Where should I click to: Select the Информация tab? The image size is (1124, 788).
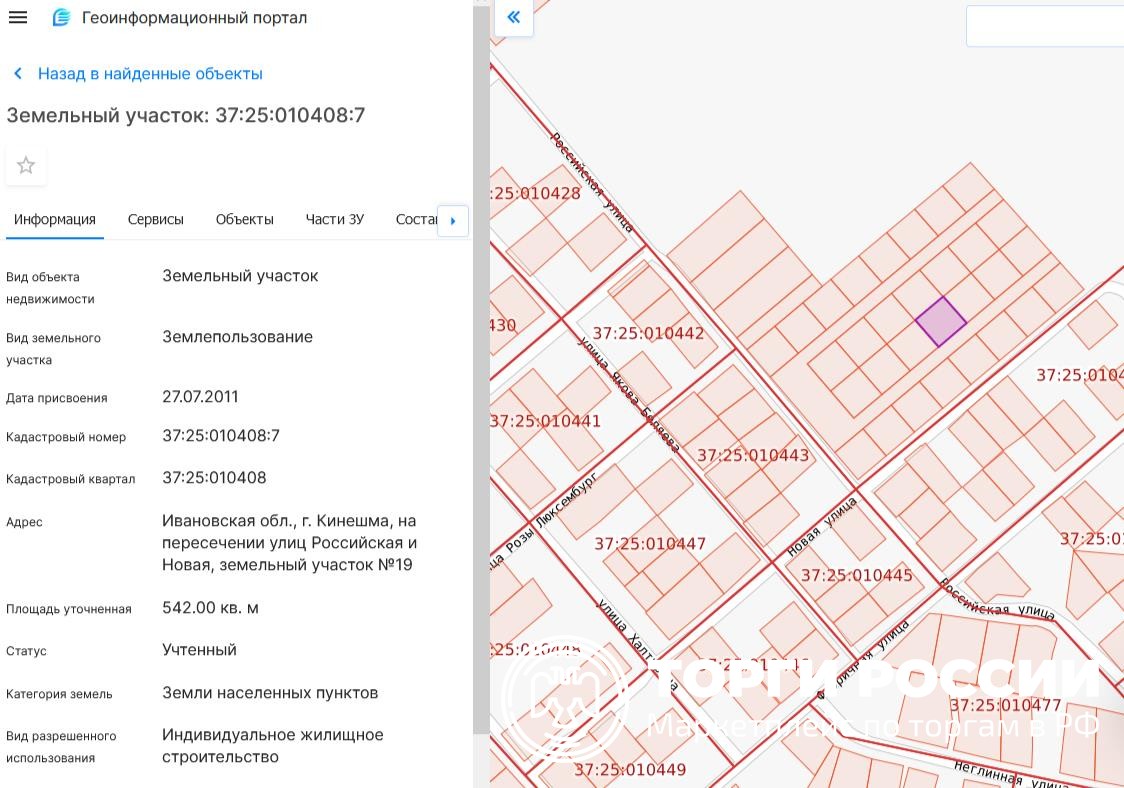pyautogui.click(x=55, y=220)
